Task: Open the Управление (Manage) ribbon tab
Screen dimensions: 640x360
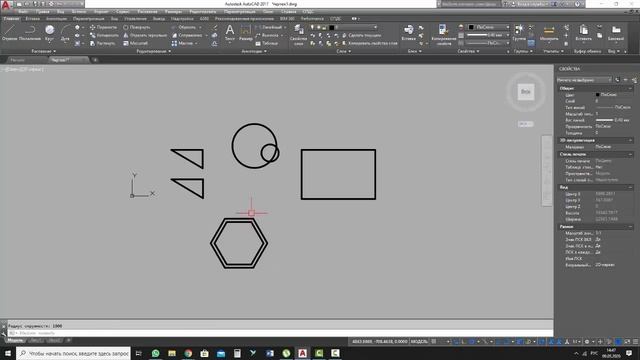Action: 135,19
